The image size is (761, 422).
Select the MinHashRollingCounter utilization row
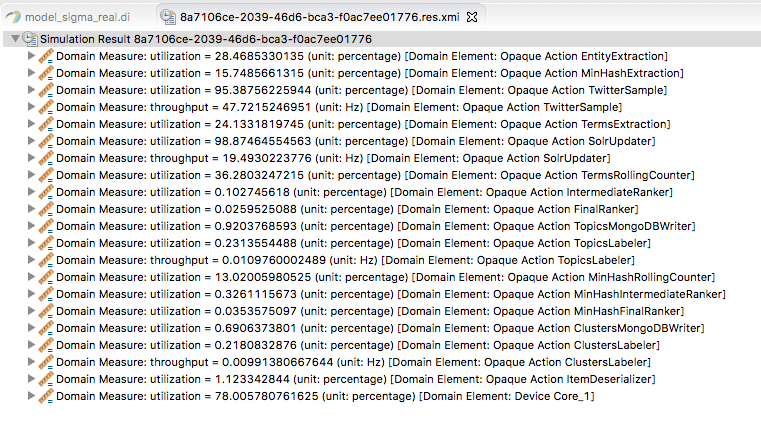(385, 277)
